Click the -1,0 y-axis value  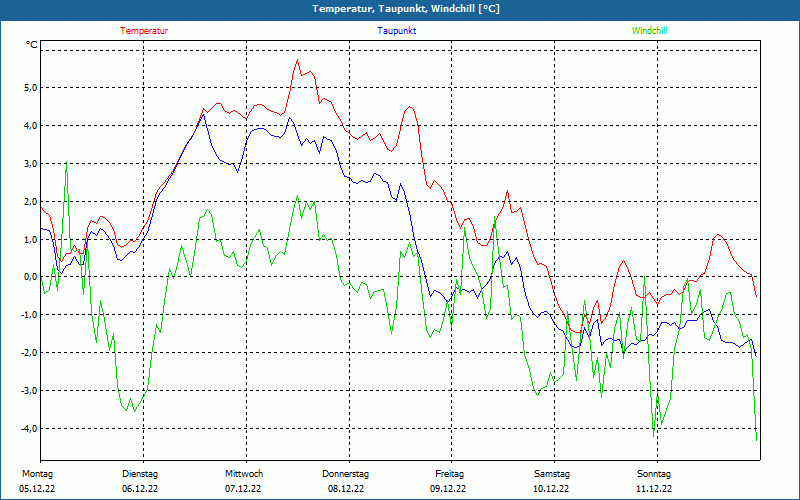click(x=29, y=315)
